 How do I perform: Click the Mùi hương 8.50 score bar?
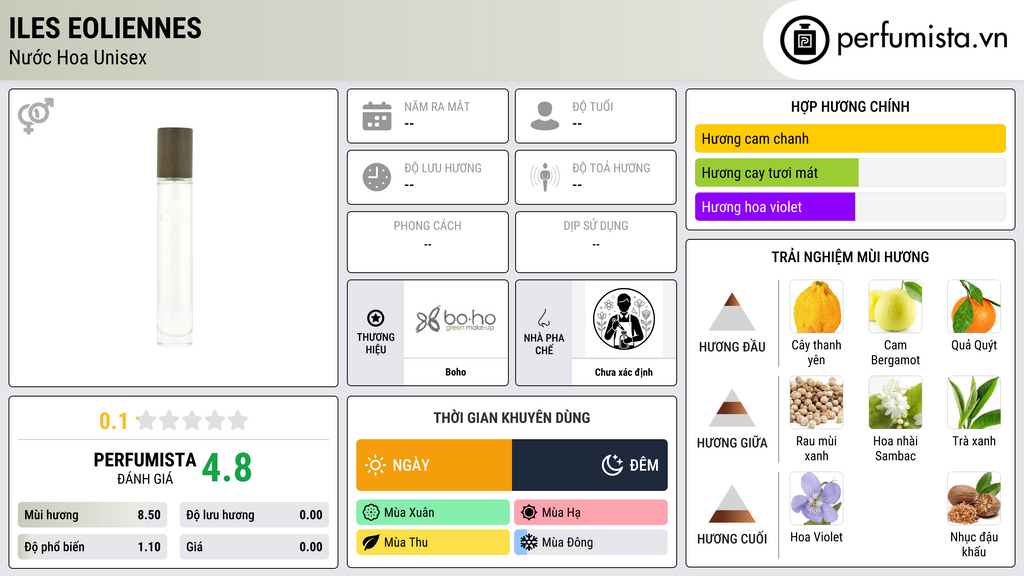[92, 515]
